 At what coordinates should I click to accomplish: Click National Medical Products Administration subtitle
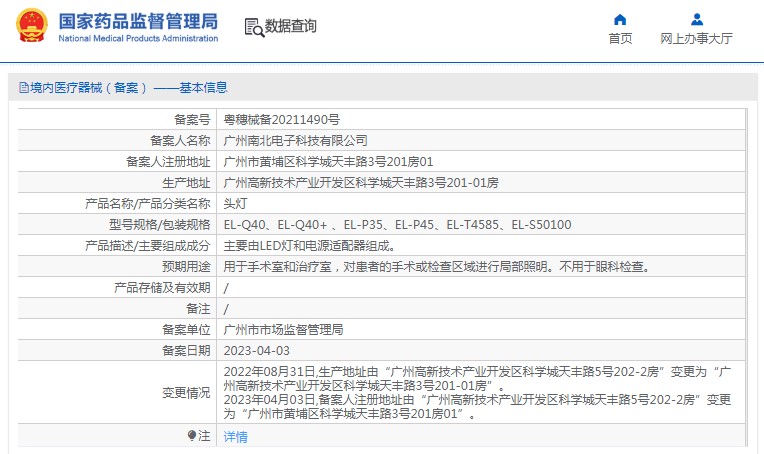[x=138, y=38]
